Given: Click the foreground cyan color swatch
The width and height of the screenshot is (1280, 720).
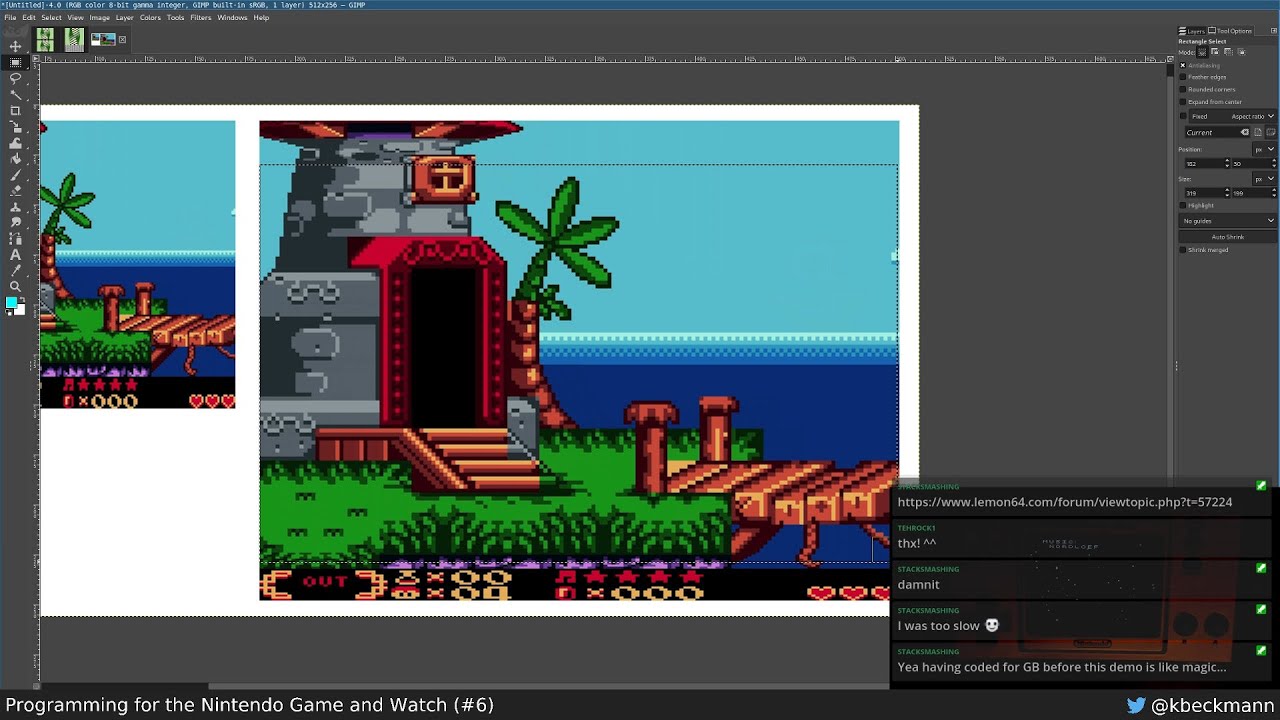Looking at the screenshot, I should click(11, 303).
